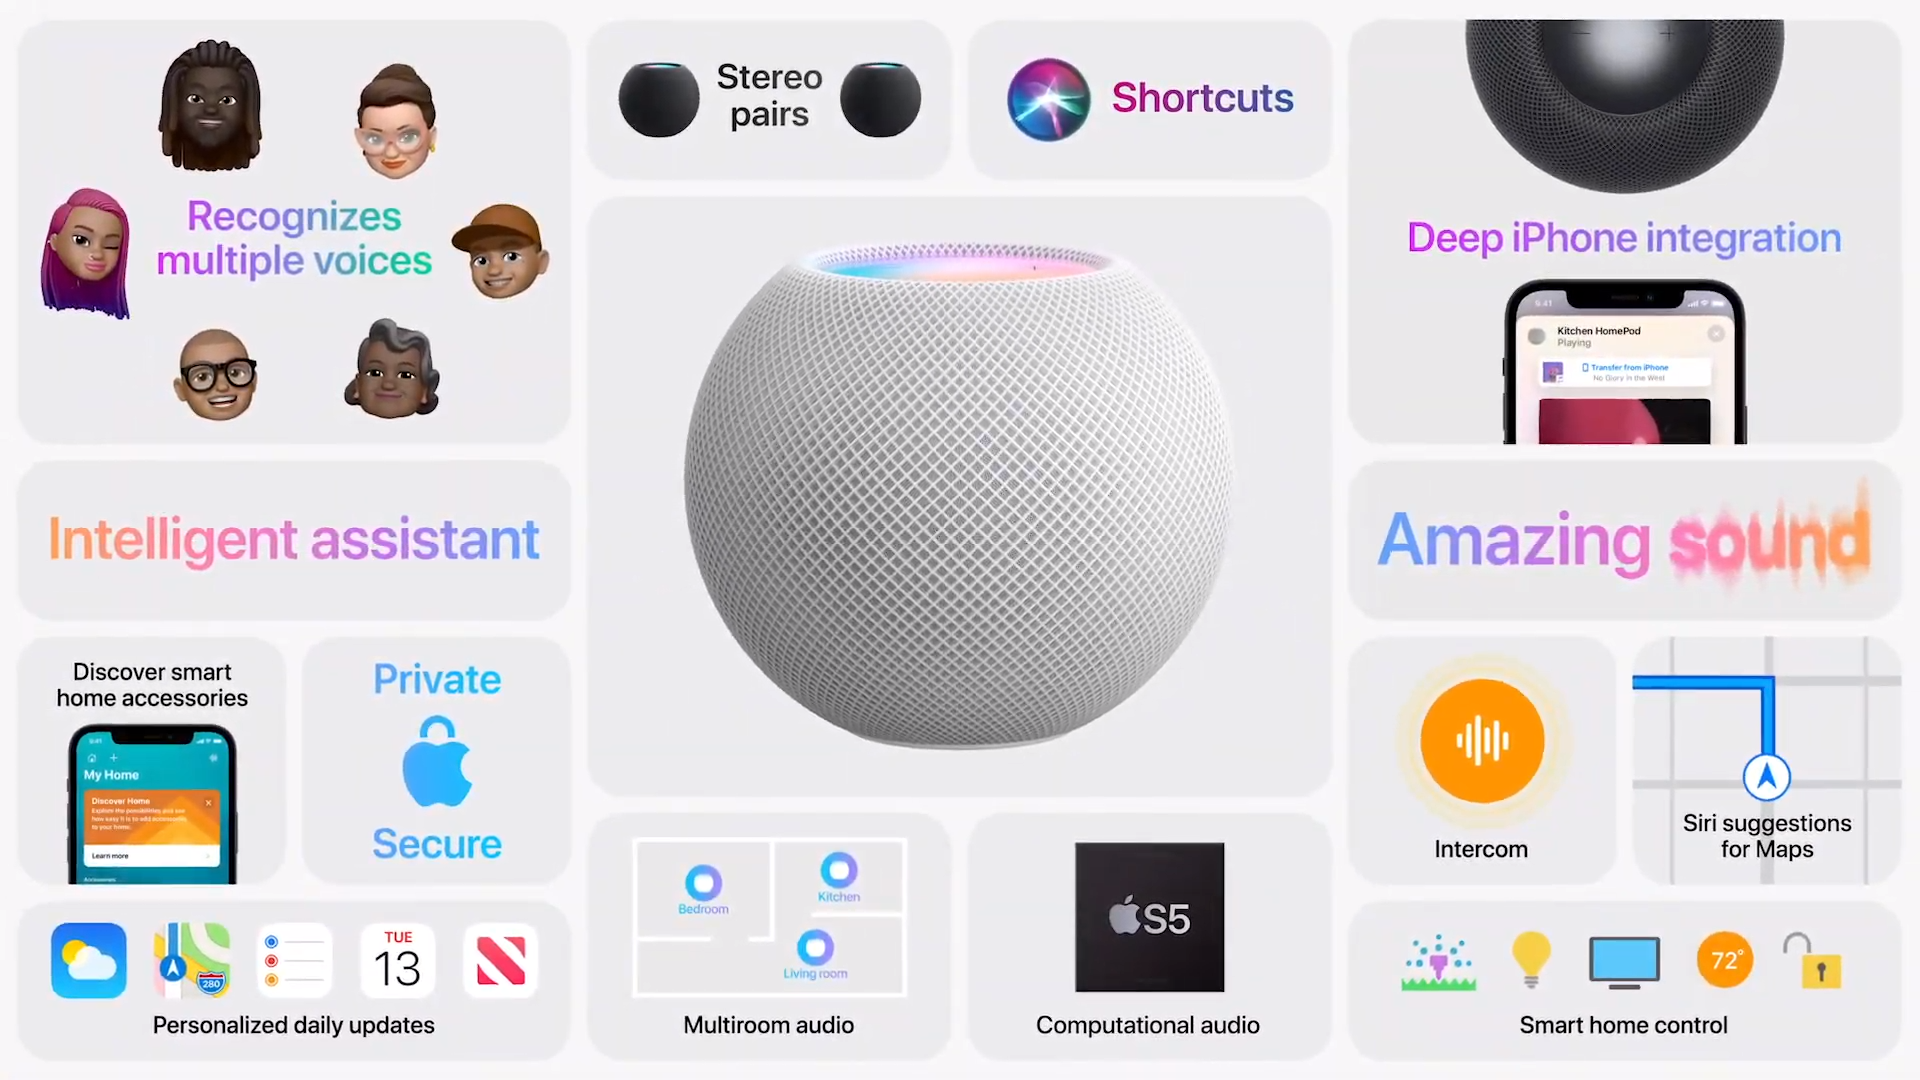Select Intelligent assistant menu item
Viewport: 1920px width, 1080px height.
click(293, 538)
